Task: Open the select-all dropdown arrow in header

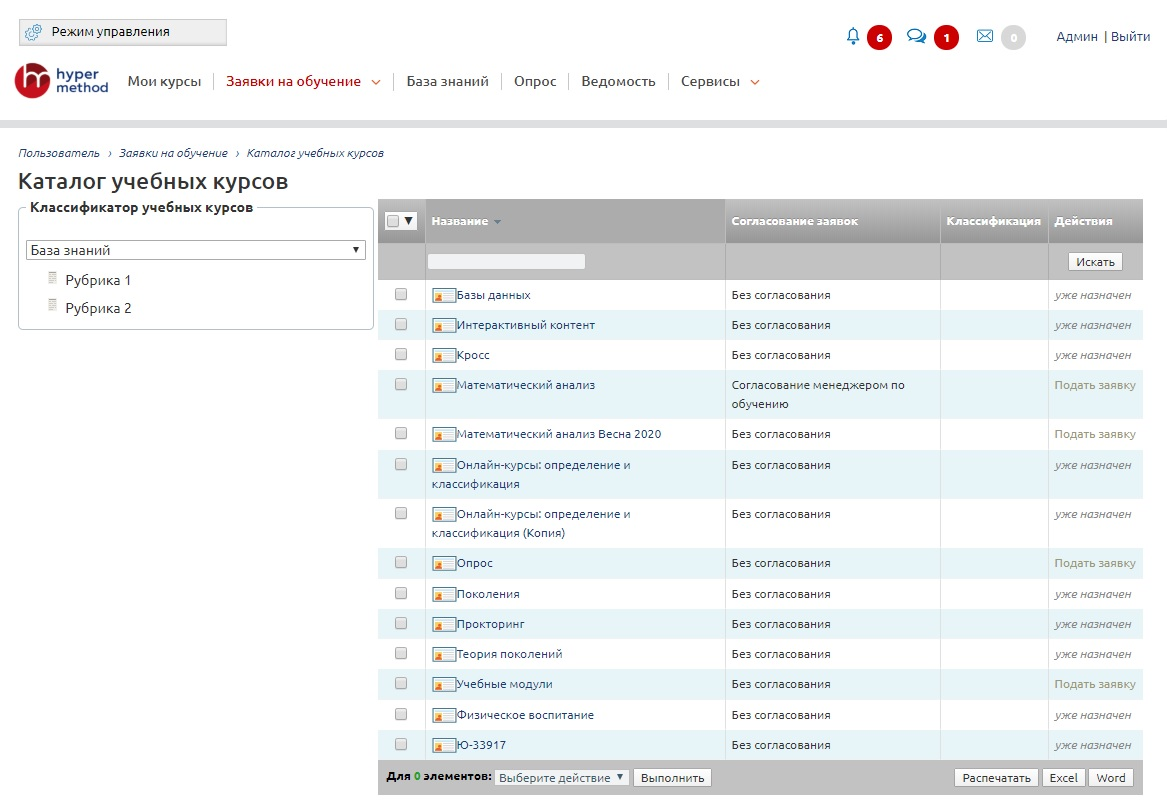Action: (409, 221)
